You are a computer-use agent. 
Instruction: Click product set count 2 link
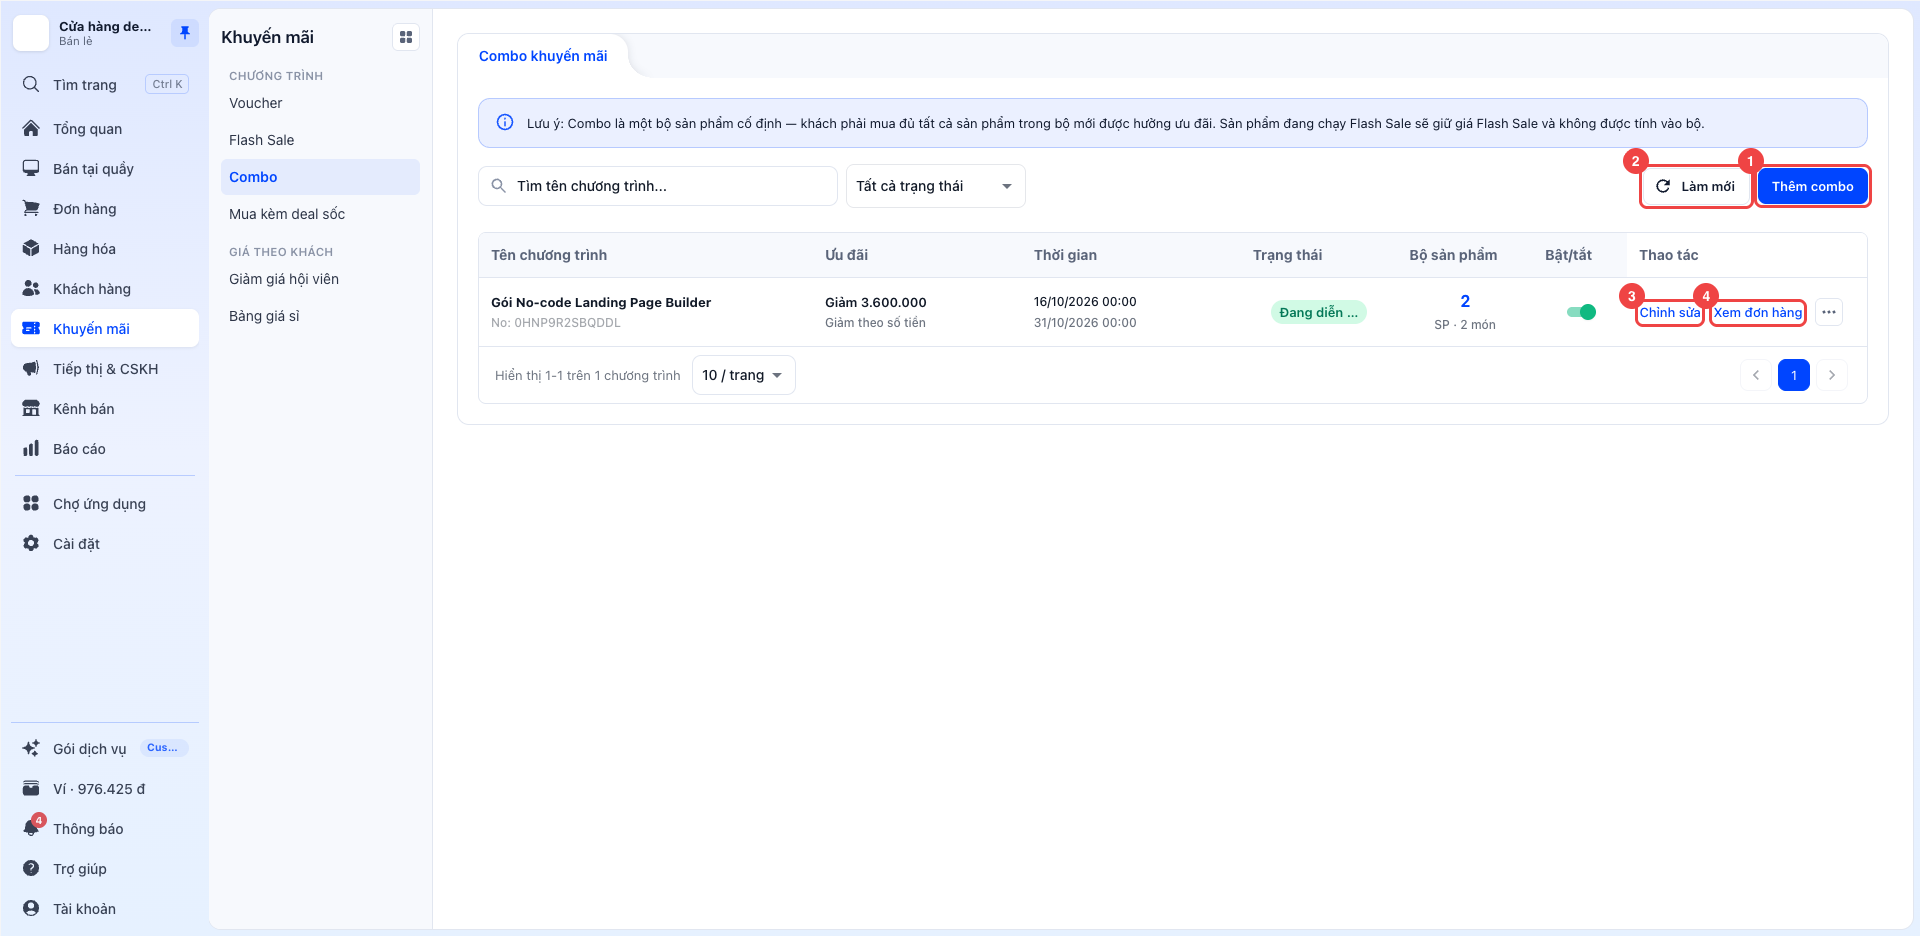coord(1465,301)
